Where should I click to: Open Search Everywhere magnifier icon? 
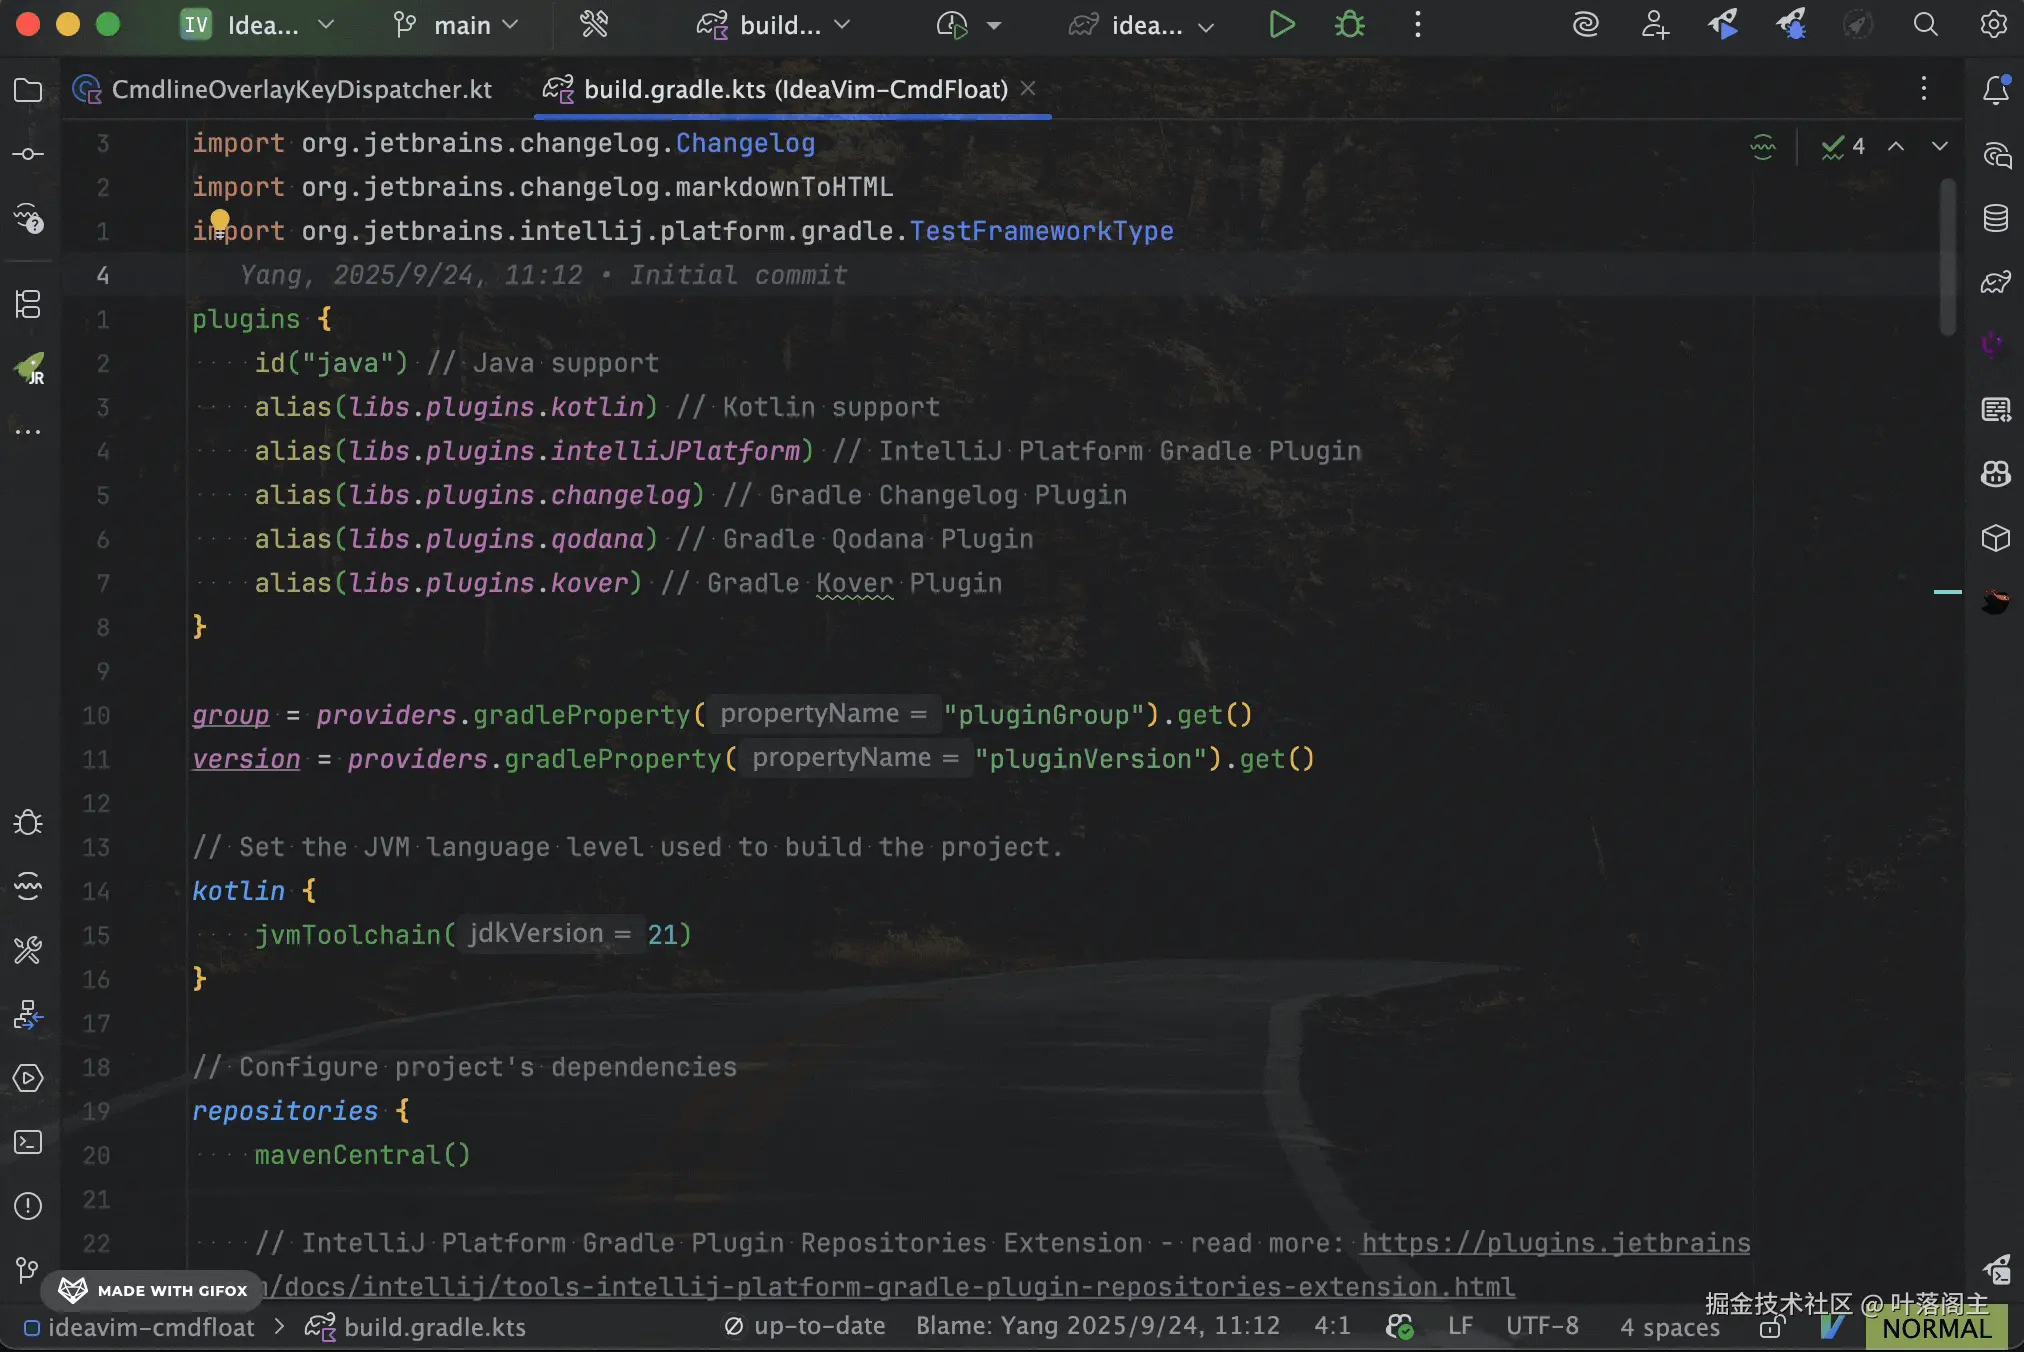1925,25
